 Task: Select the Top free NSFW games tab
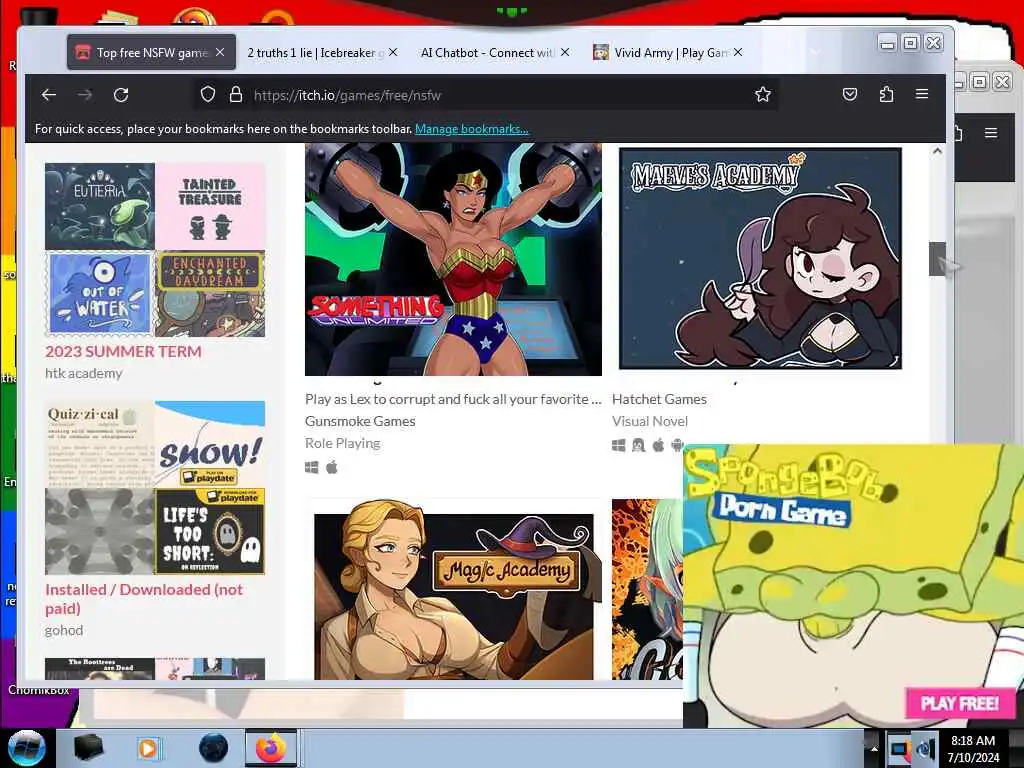tap(151, 52)
